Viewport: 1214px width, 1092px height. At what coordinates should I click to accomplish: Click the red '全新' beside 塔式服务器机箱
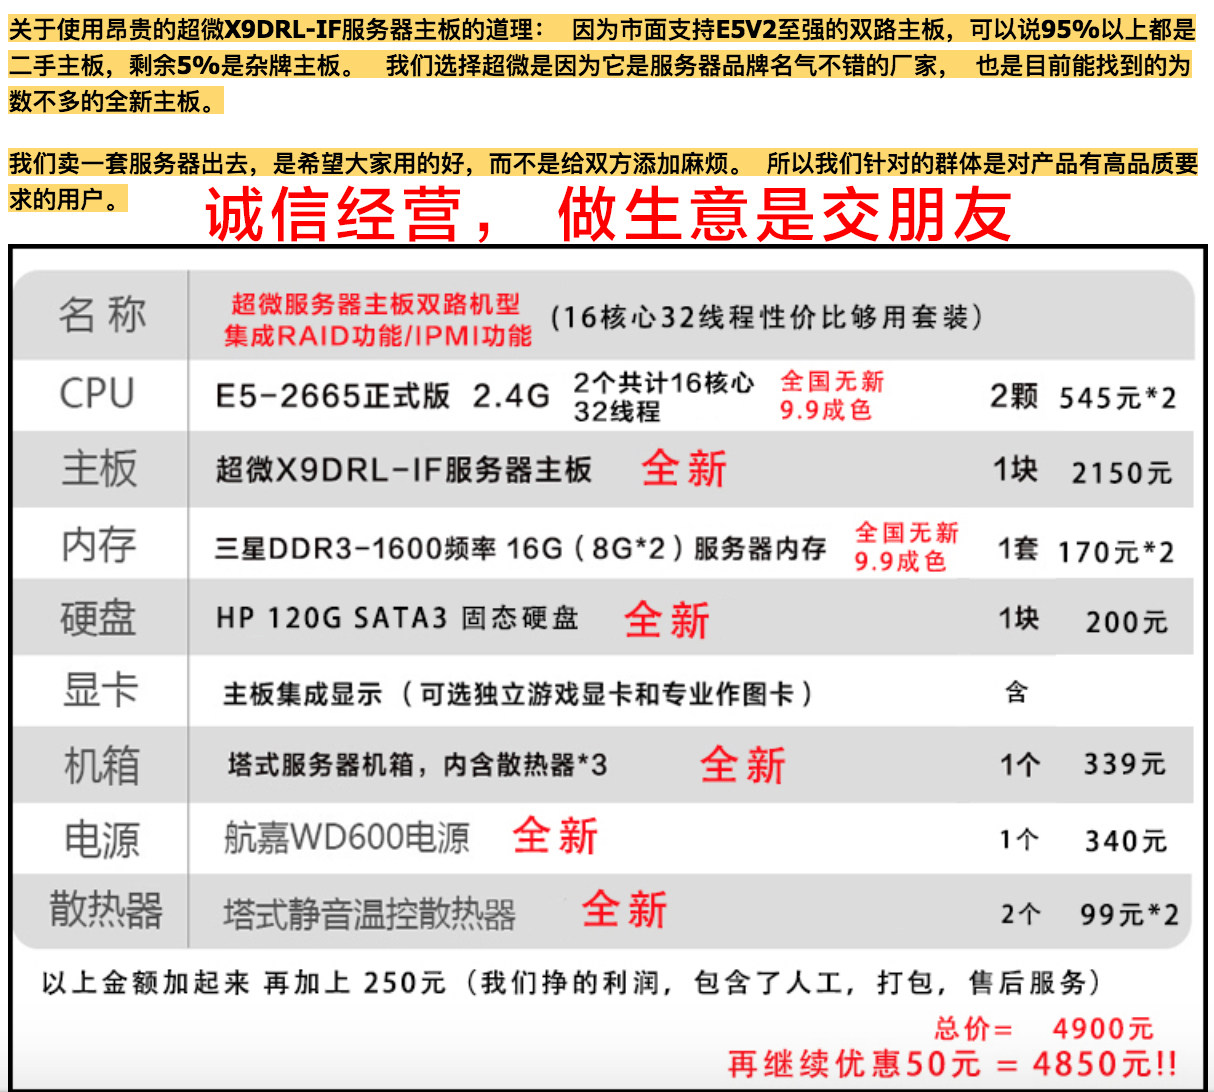click(743, 765)
